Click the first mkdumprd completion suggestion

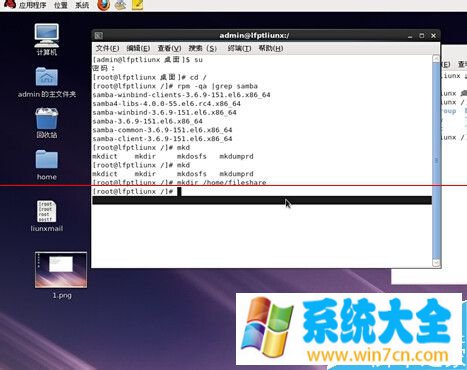pos(236,156)
